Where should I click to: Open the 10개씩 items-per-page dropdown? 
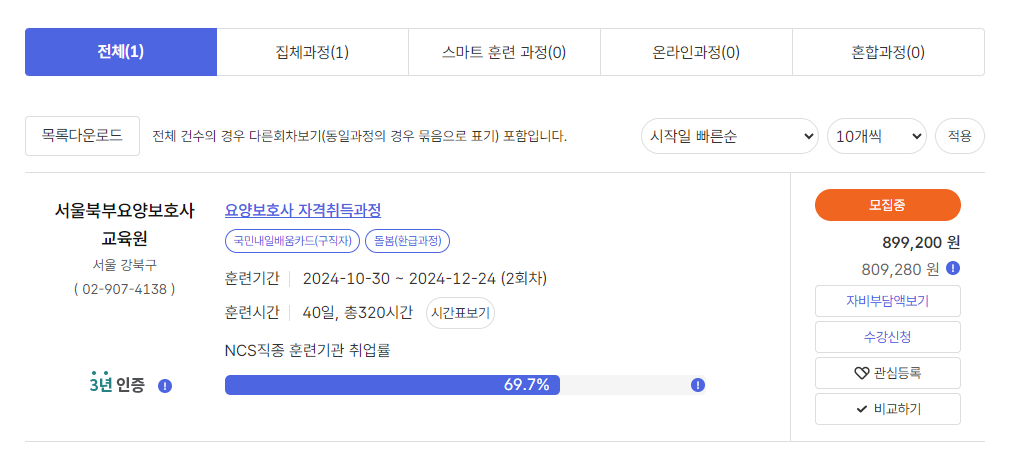(x=877, y=136)
